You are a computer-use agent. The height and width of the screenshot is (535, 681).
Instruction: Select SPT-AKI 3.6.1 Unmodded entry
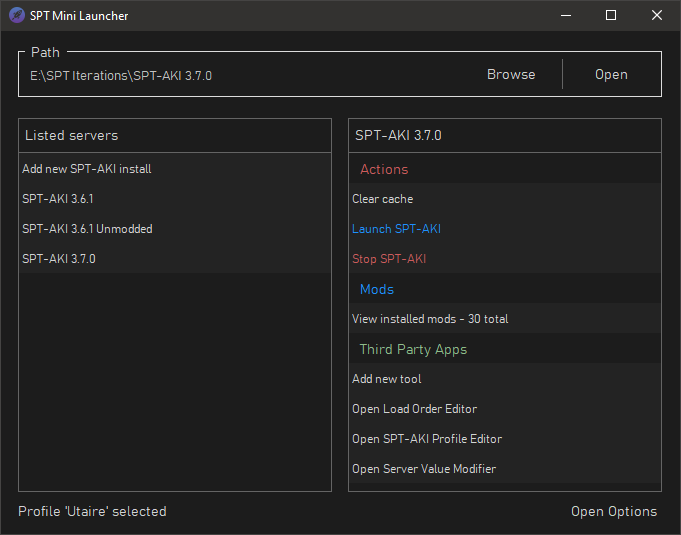175,229
